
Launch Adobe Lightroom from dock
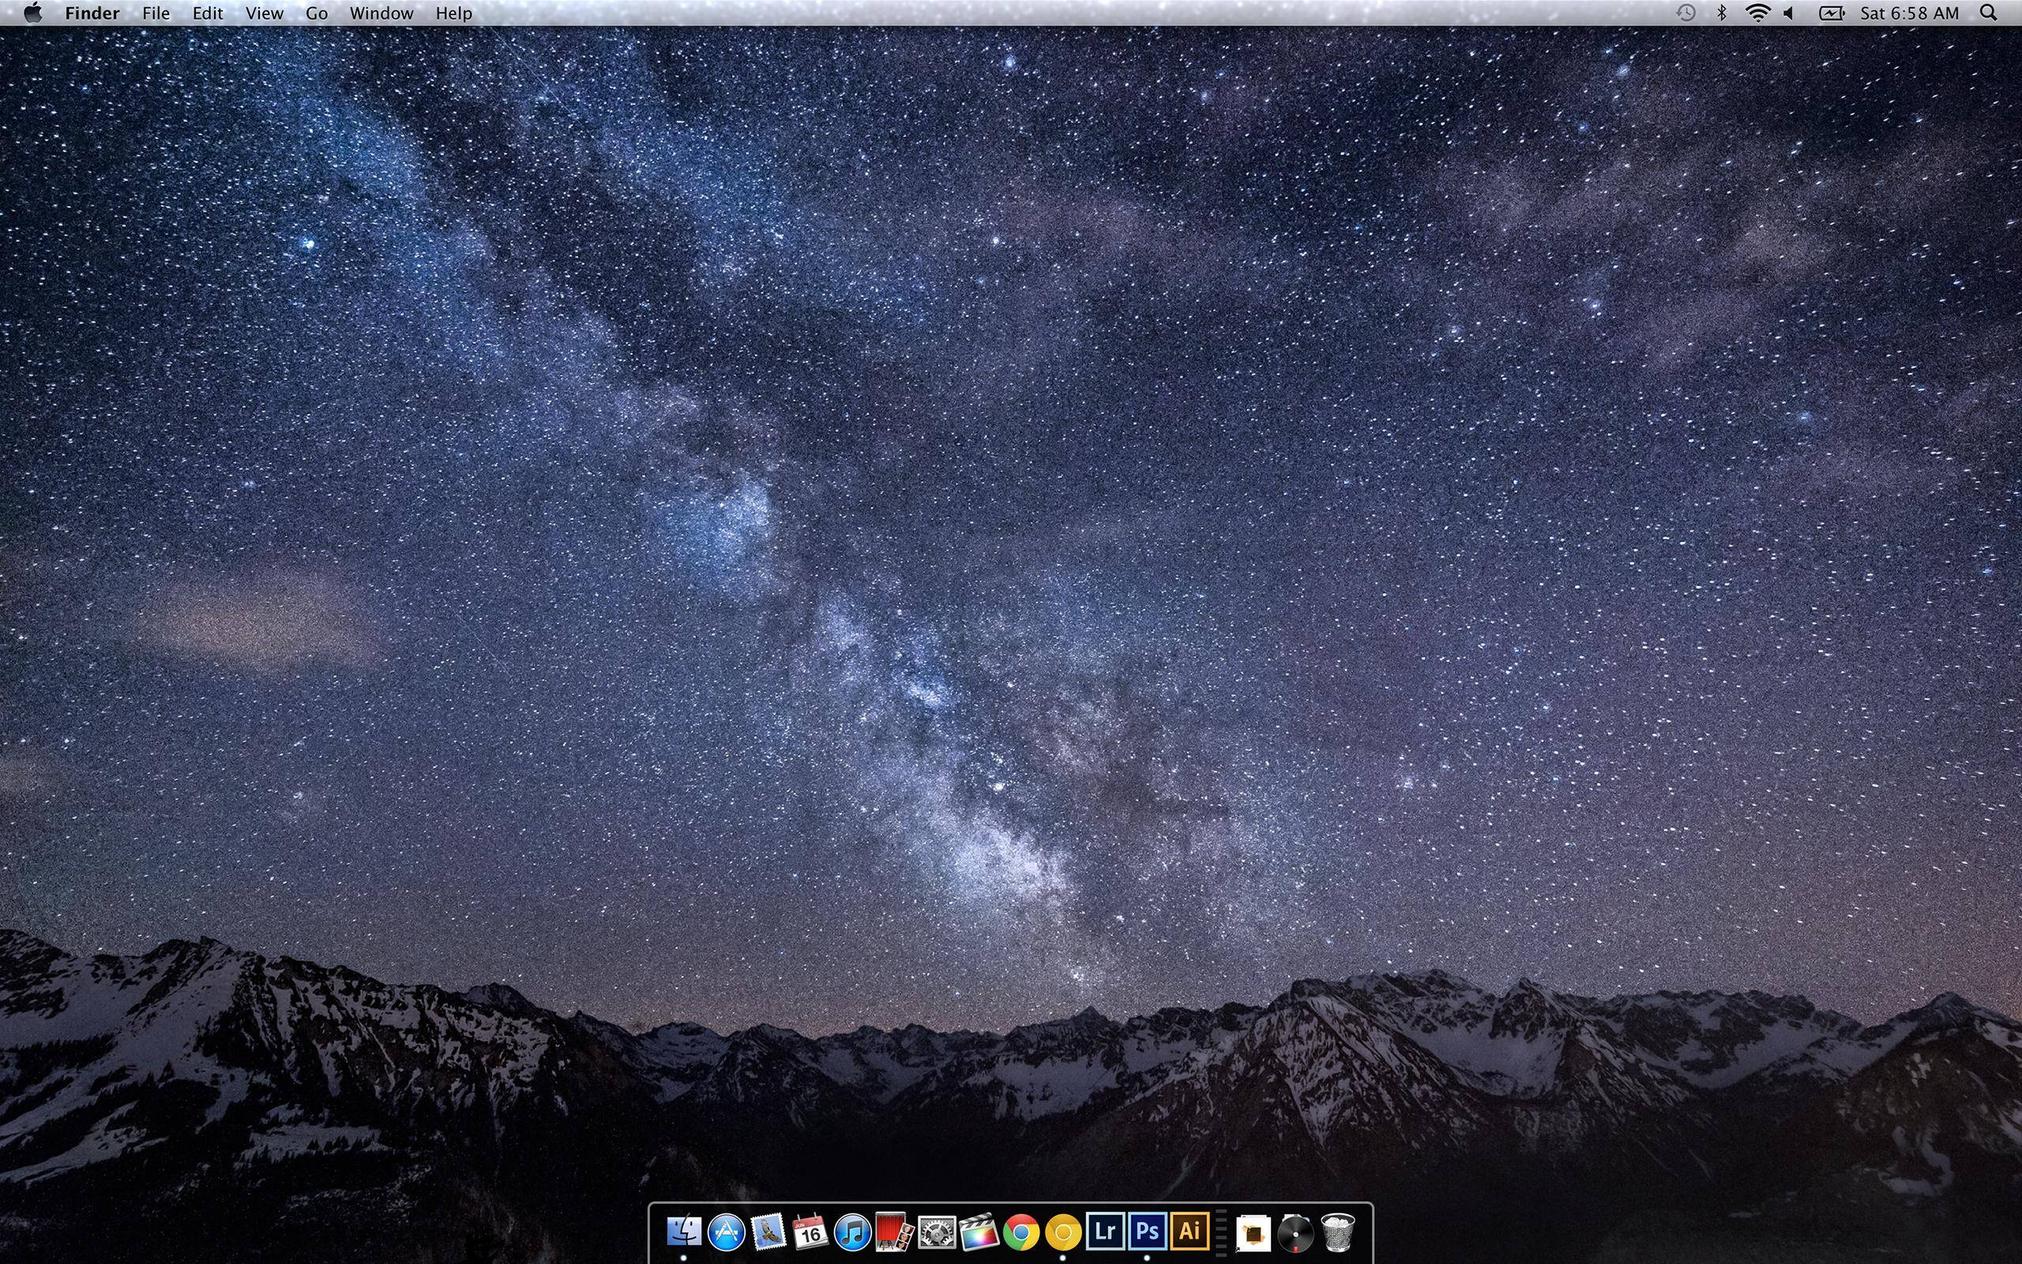point(1105,1231)
